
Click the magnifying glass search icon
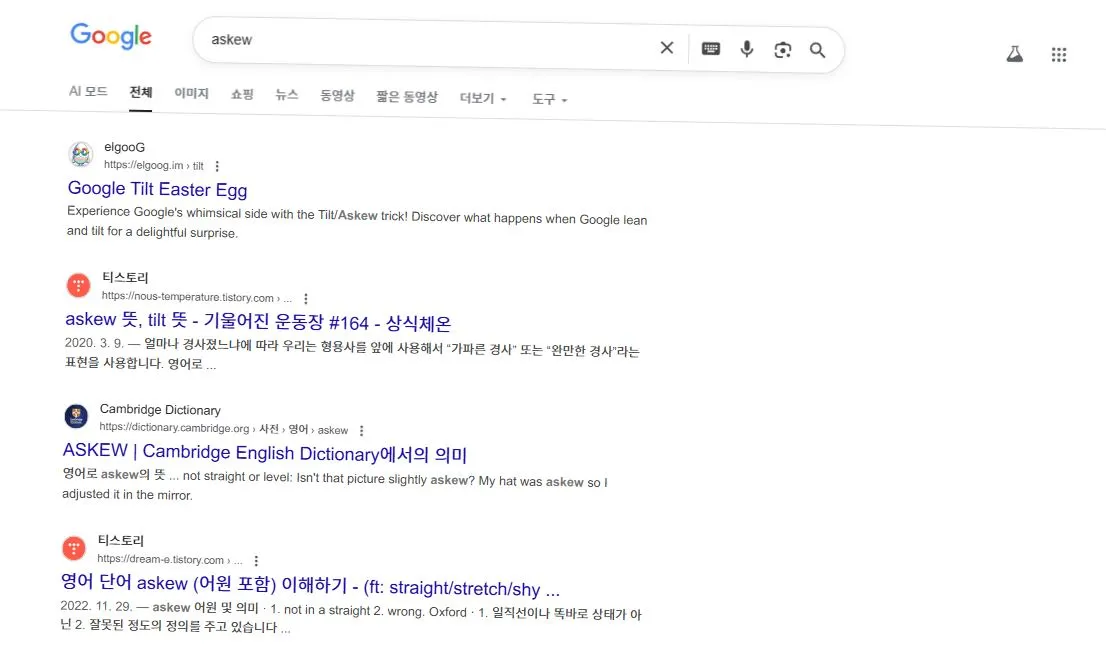(818, 47)
